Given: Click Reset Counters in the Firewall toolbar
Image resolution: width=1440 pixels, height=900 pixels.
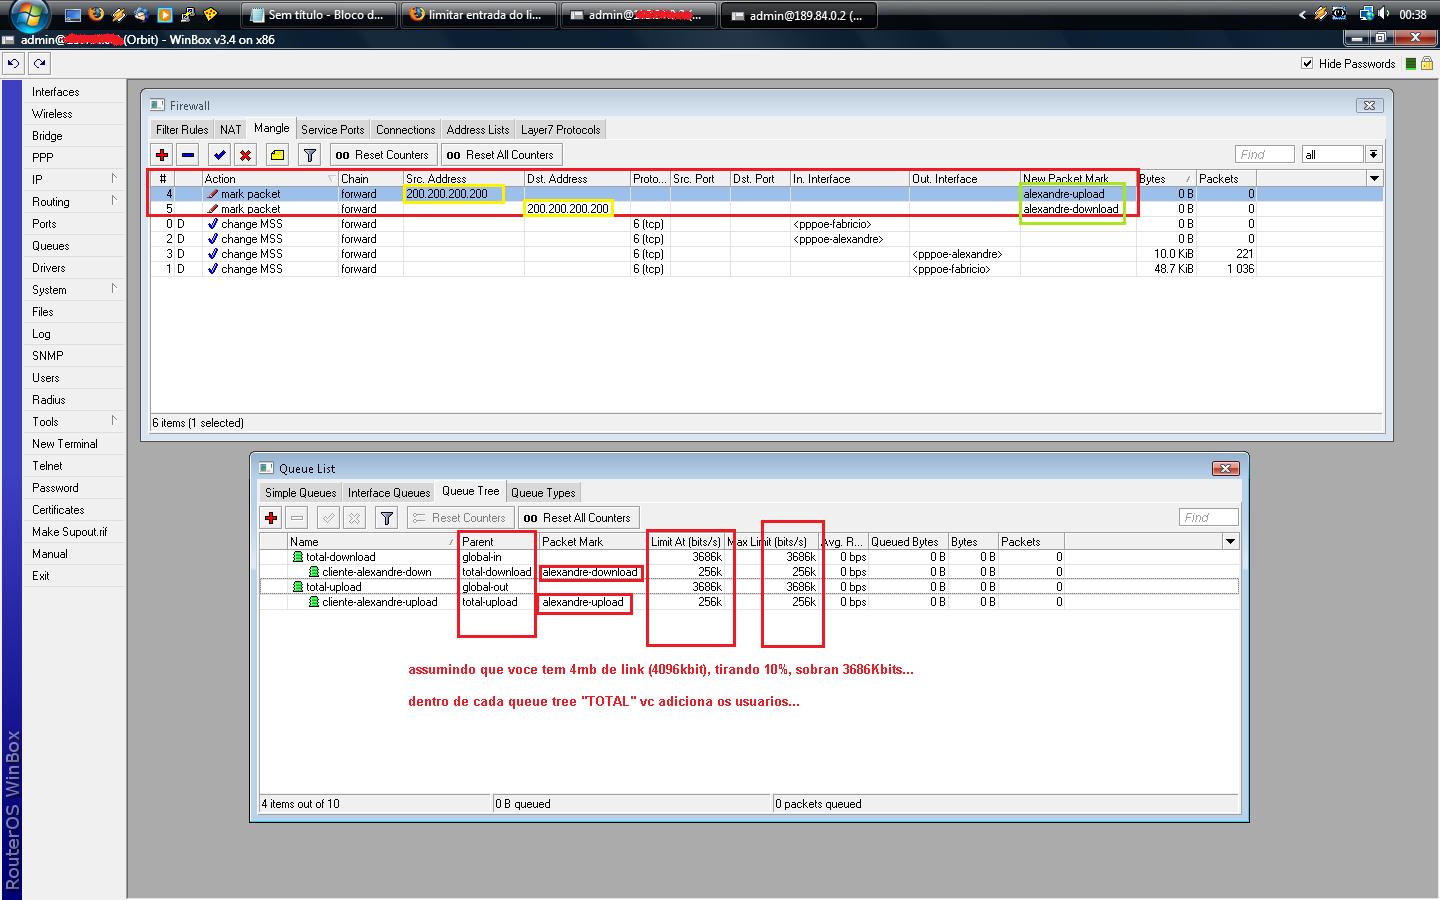Looking at the screenshot, I should (x=382, y=155).
